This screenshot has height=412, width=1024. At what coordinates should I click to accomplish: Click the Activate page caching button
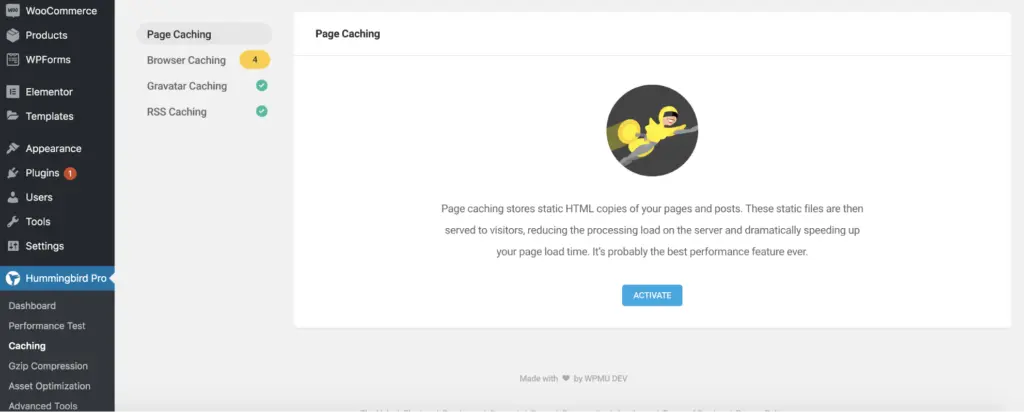point(652,295)
